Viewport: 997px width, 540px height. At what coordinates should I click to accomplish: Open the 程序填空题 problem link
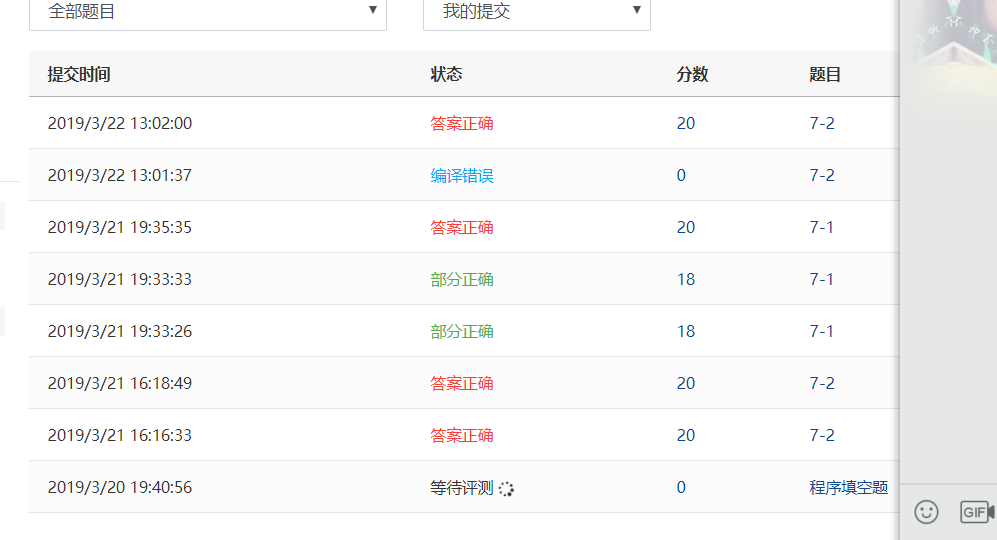pos(848,488)
